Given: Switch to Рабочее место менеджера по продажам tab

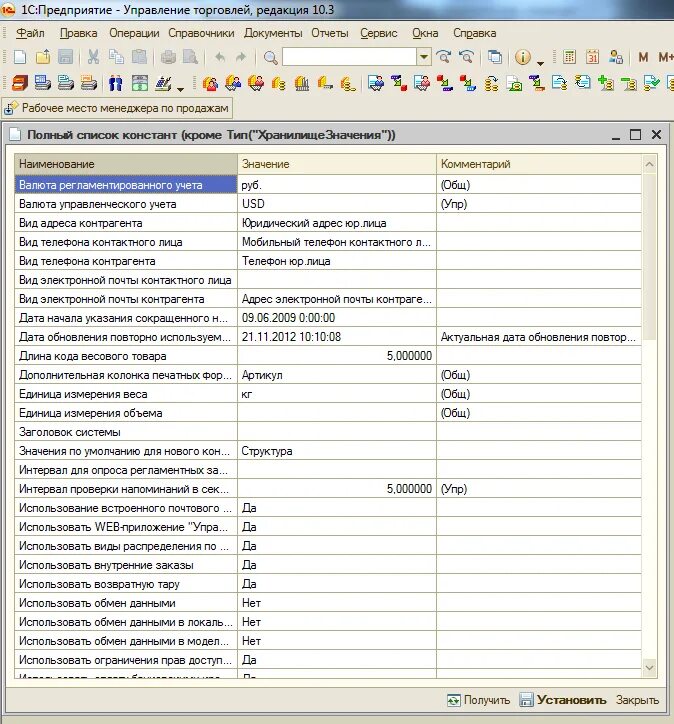Looking at the screenshot, I should click(117, 108).
